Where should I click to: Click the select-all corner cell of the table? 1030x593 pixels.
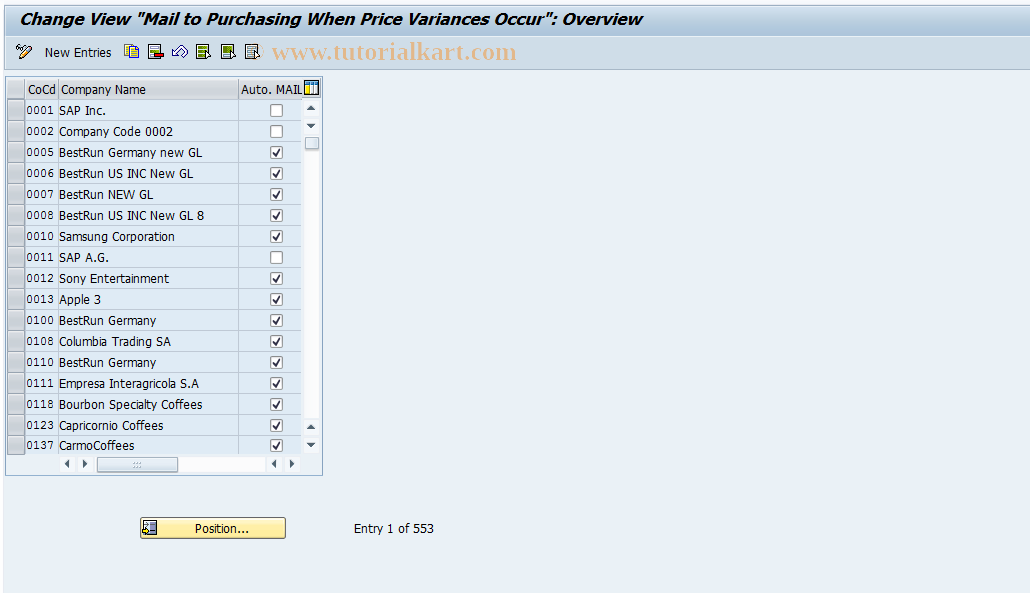[x=16, y=89]
